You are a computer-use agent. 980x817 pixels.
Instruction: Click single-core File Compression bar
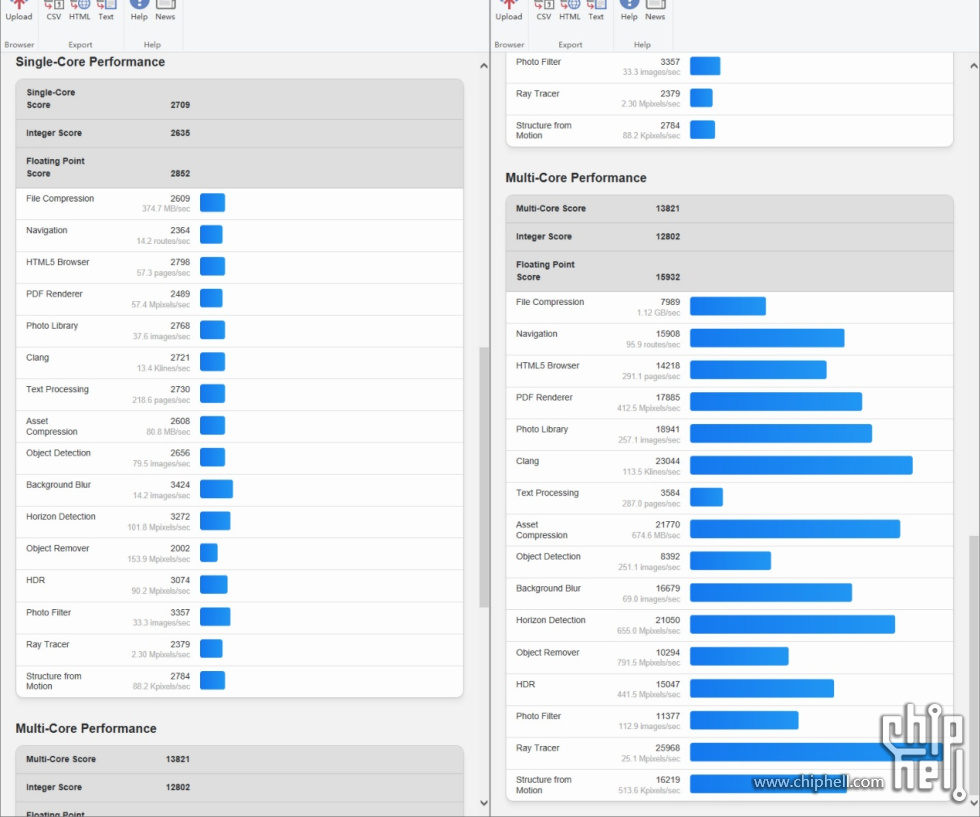click(212, 203)
